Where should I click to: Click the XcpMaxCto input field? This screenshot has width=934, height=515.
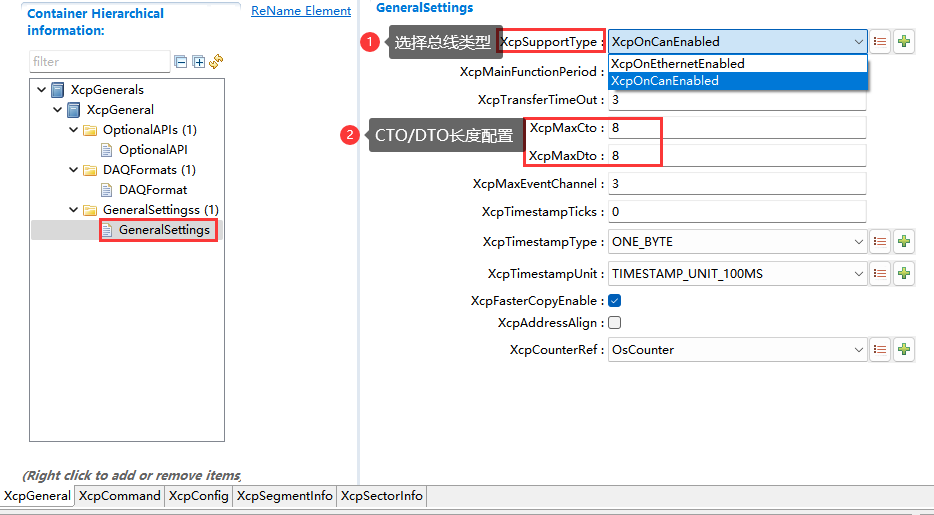pos(735,129)
